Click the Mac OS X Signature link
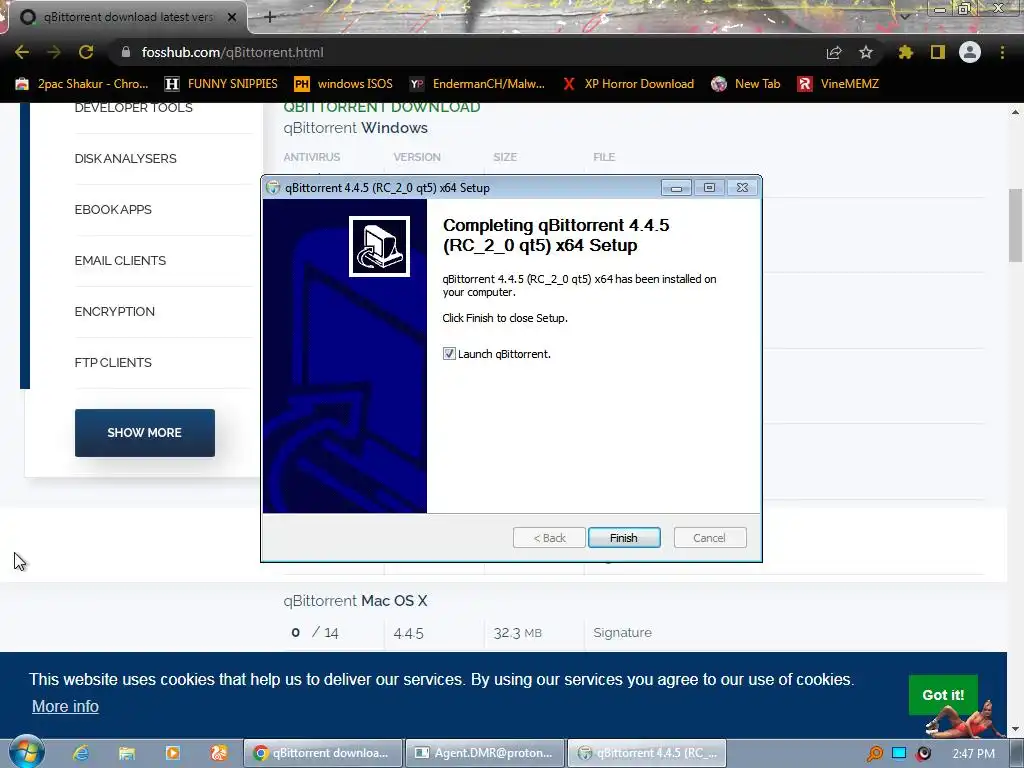 pyautogui.click(x=622, y=632)
